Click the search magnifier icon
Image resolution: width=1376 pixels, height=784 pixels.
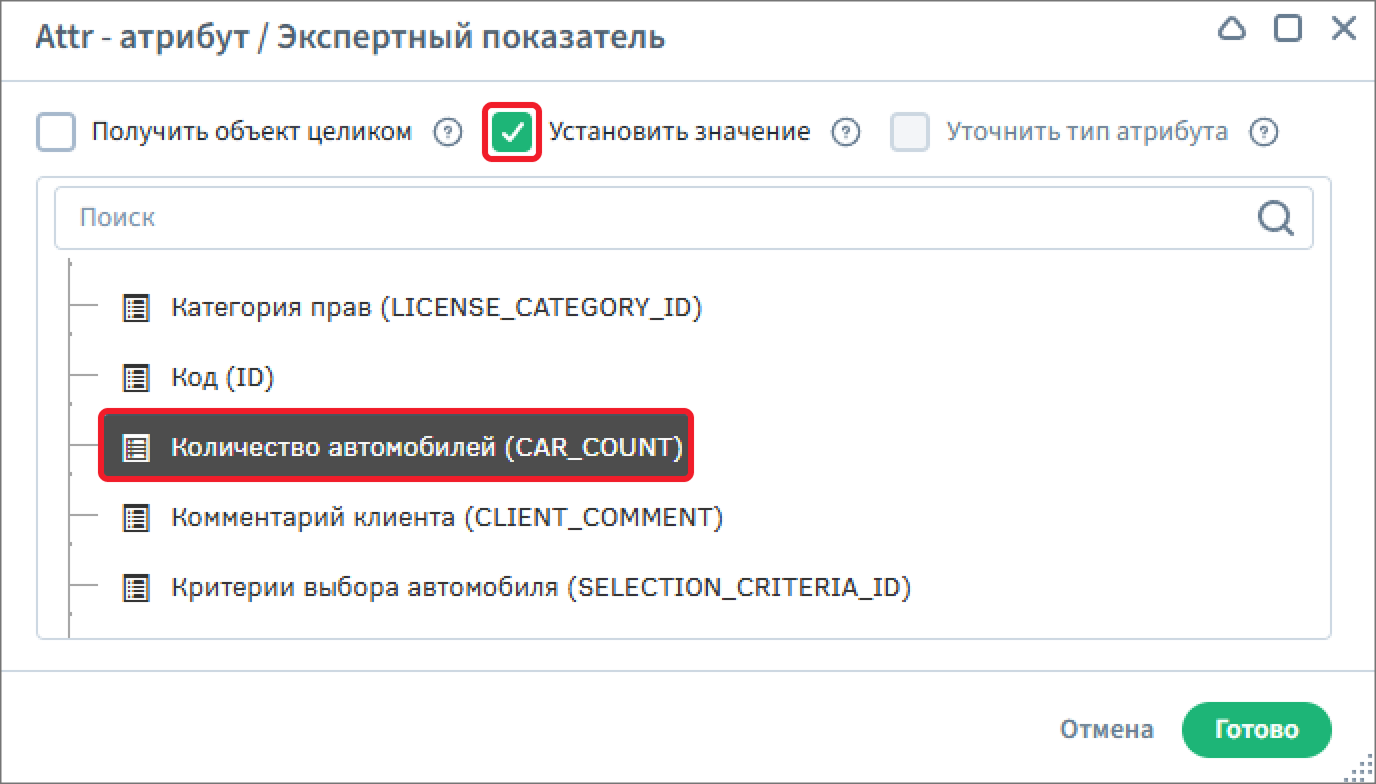[1276, 217]
